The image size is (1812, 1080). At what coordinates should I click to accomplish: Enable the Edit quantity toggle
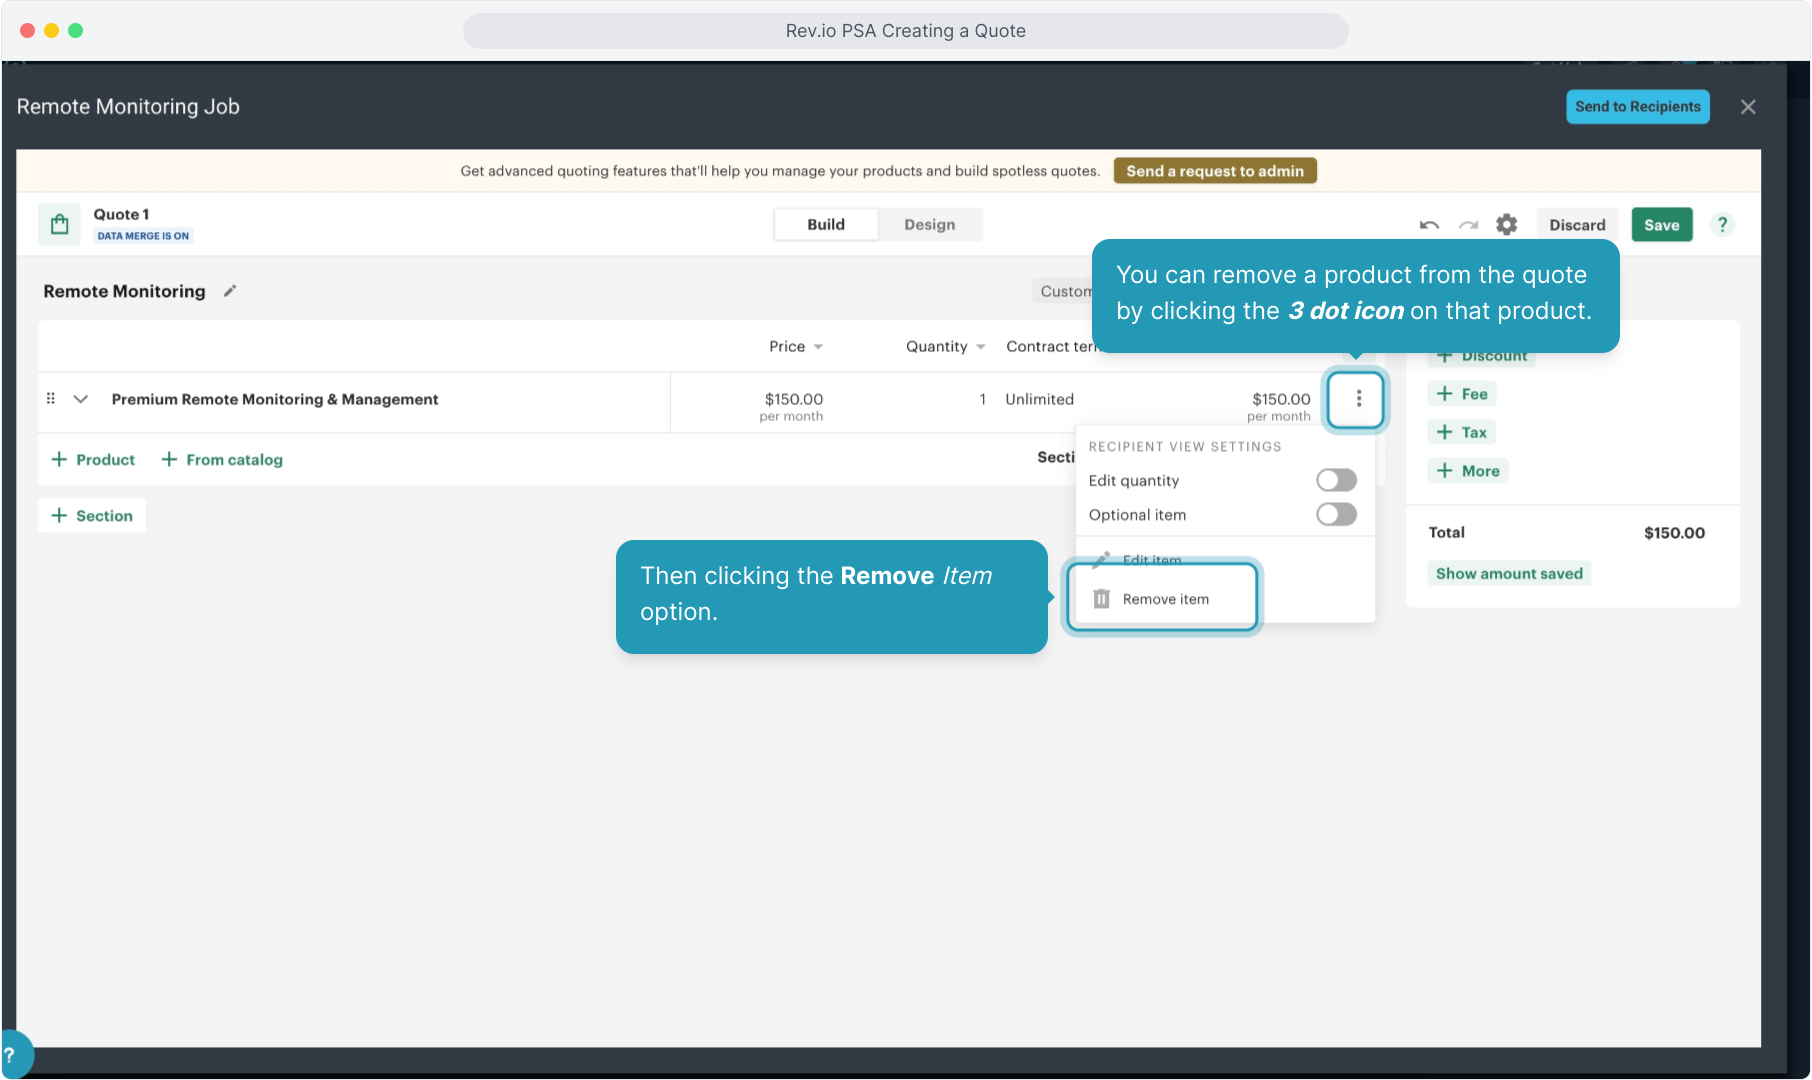click(x=1336, y=481)
